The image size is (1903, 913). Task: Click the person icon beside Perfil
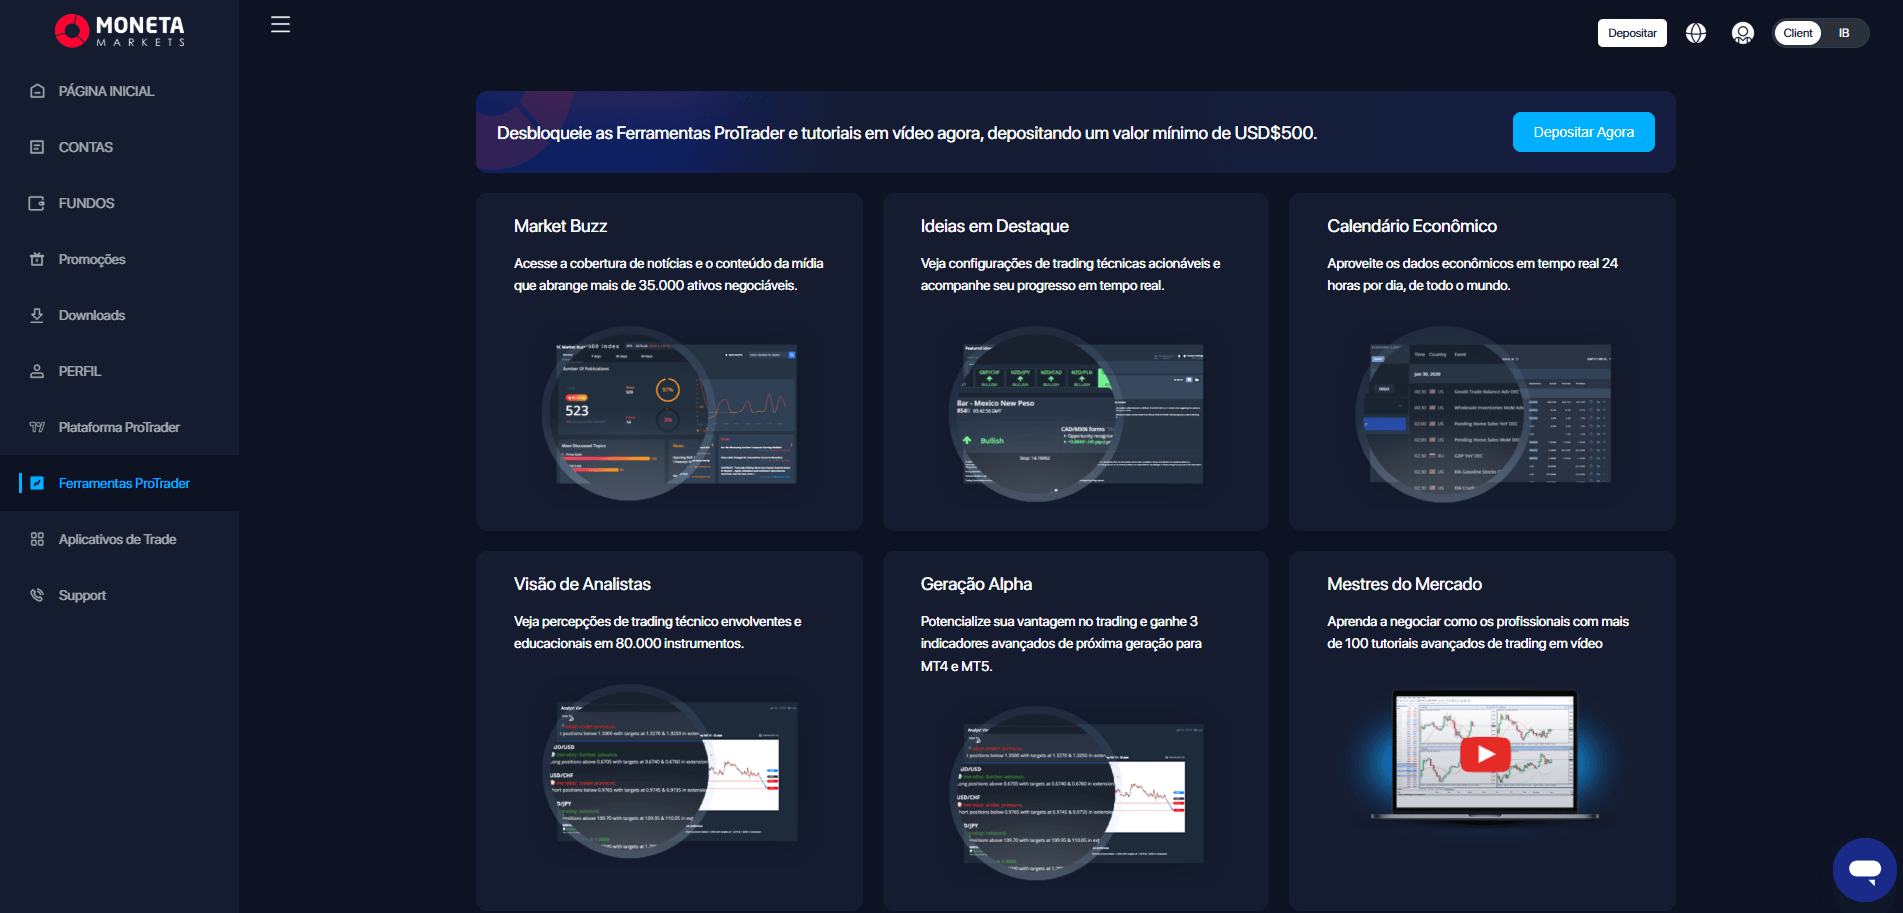pyautogui.click(x=37, y=371)
